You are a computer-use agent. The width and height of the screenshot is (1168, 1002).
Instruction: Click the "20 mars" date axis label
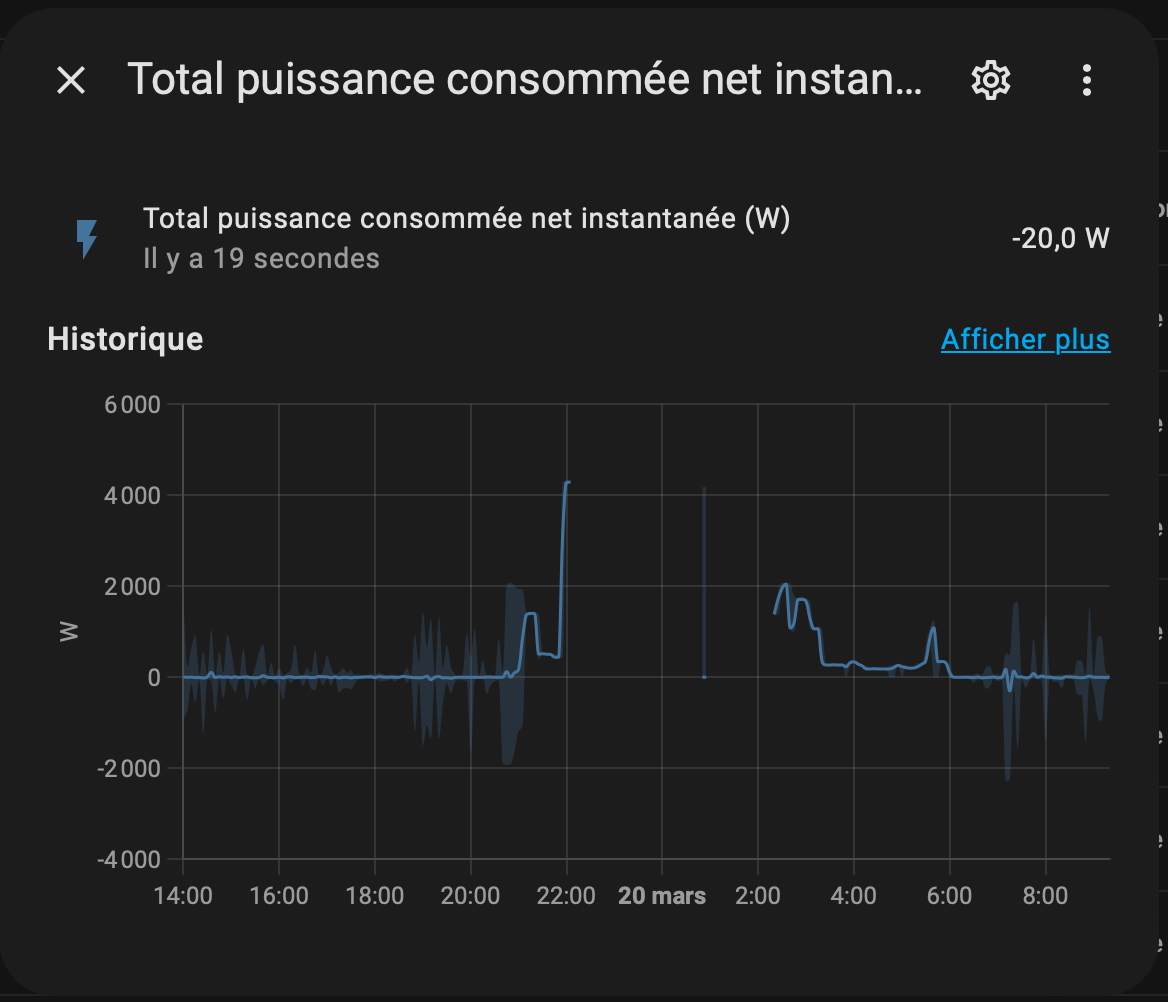[662, 896]
